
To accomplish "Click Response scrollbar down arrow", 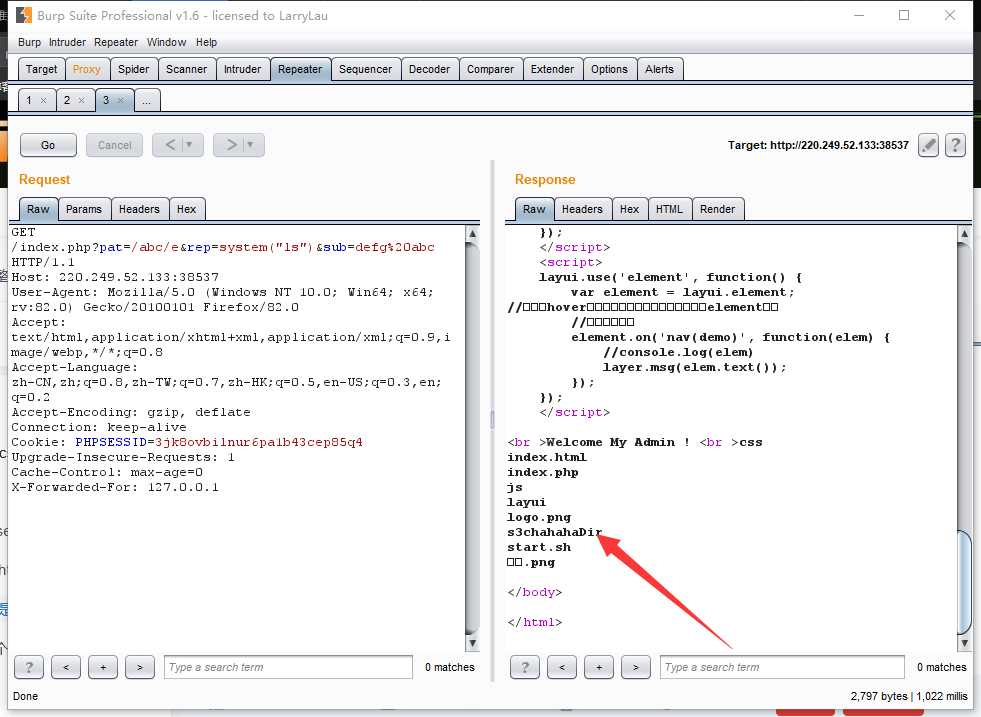I will pos(964,643).
